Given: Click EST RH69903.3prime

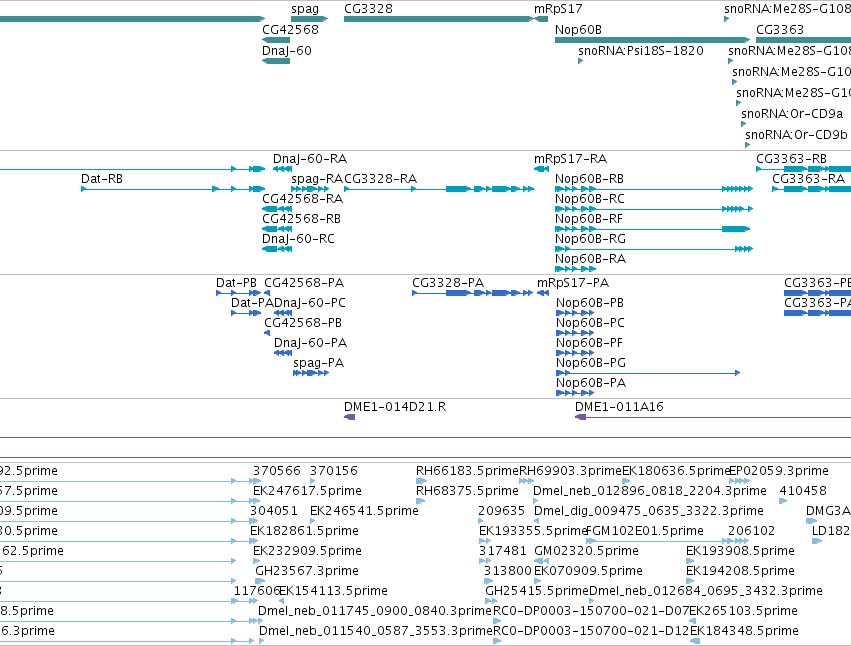Looking at the screenshot, I should tap(570, 471).
